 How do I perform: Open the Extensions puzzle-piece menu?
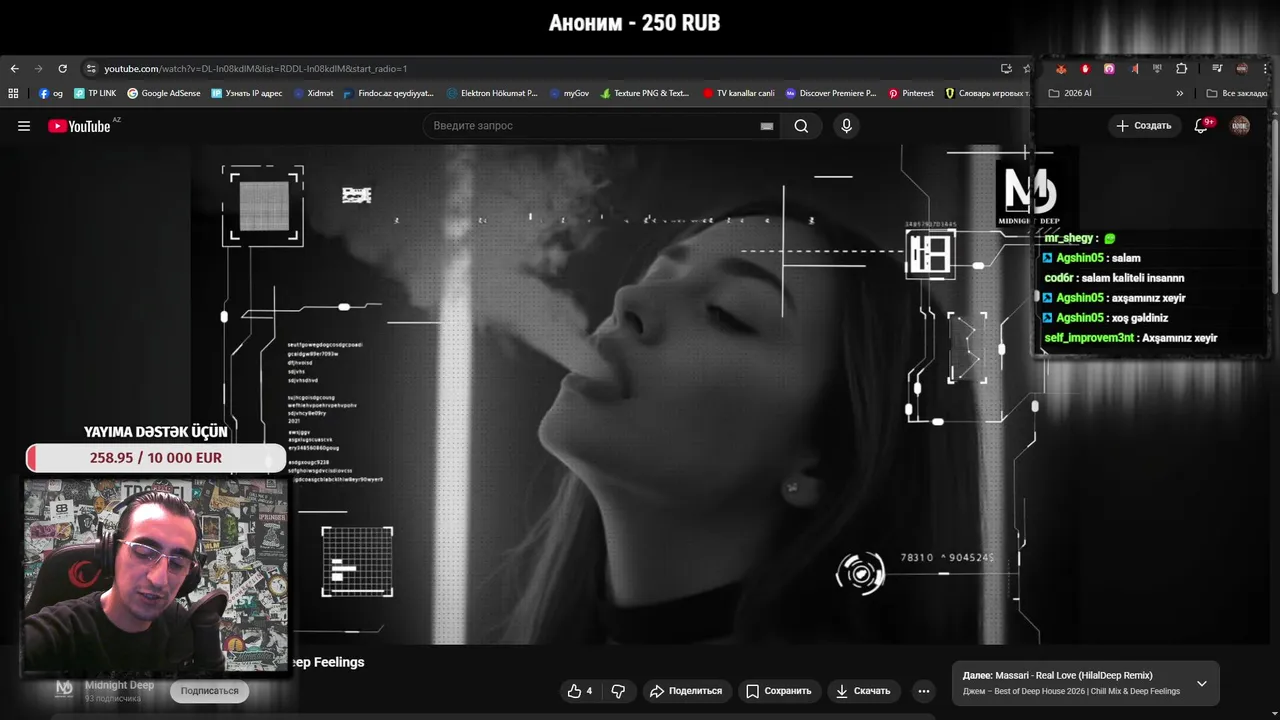(x=1181, y=69)
